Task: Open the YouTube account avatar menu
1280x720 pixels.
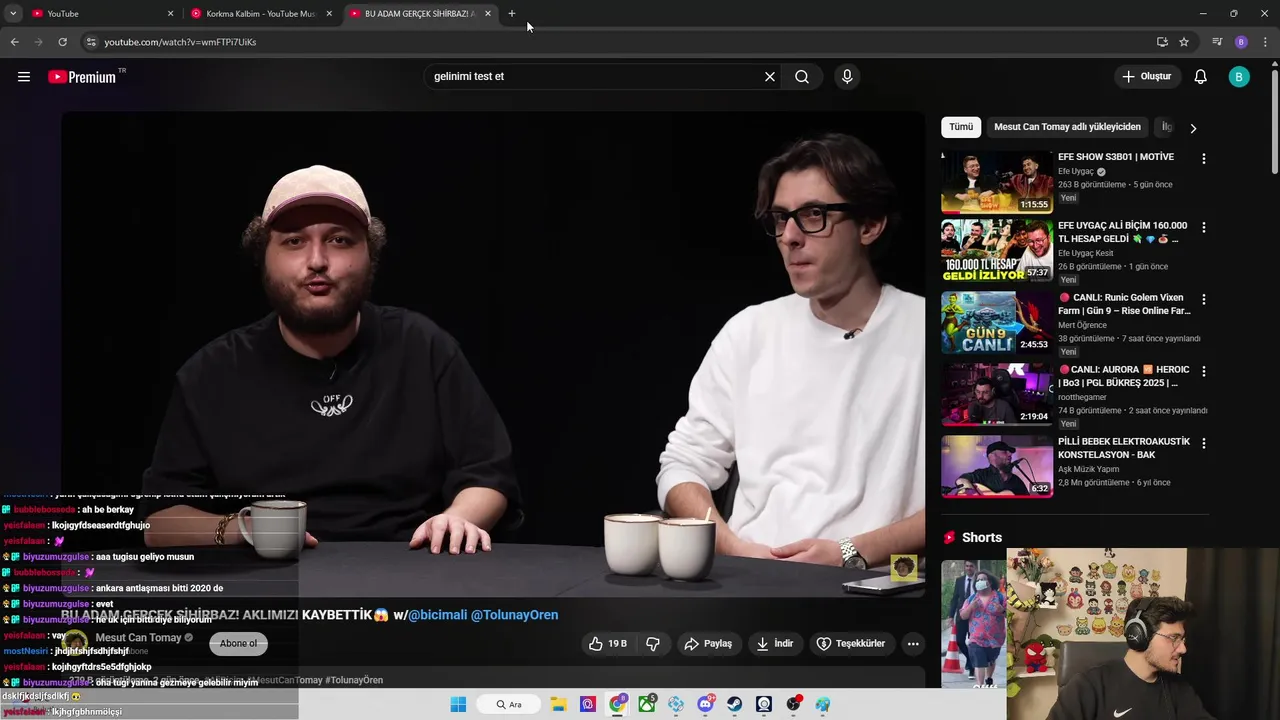Action: [1239, 77]
